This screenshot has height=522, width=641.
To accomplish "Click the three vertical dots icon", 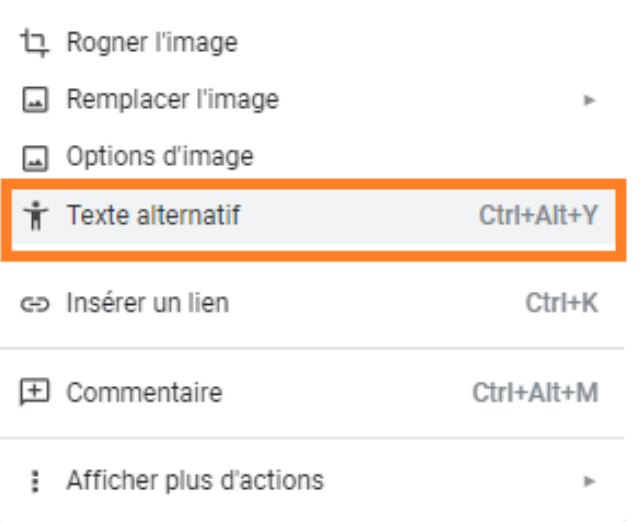I will [x=35, y=481].
